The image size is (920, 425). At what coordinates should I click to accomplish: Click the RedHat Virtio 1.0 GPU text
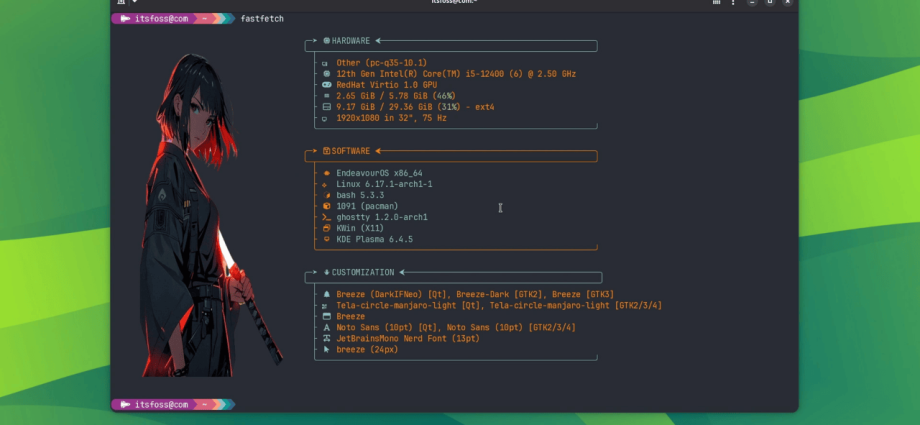coord(387,85)
